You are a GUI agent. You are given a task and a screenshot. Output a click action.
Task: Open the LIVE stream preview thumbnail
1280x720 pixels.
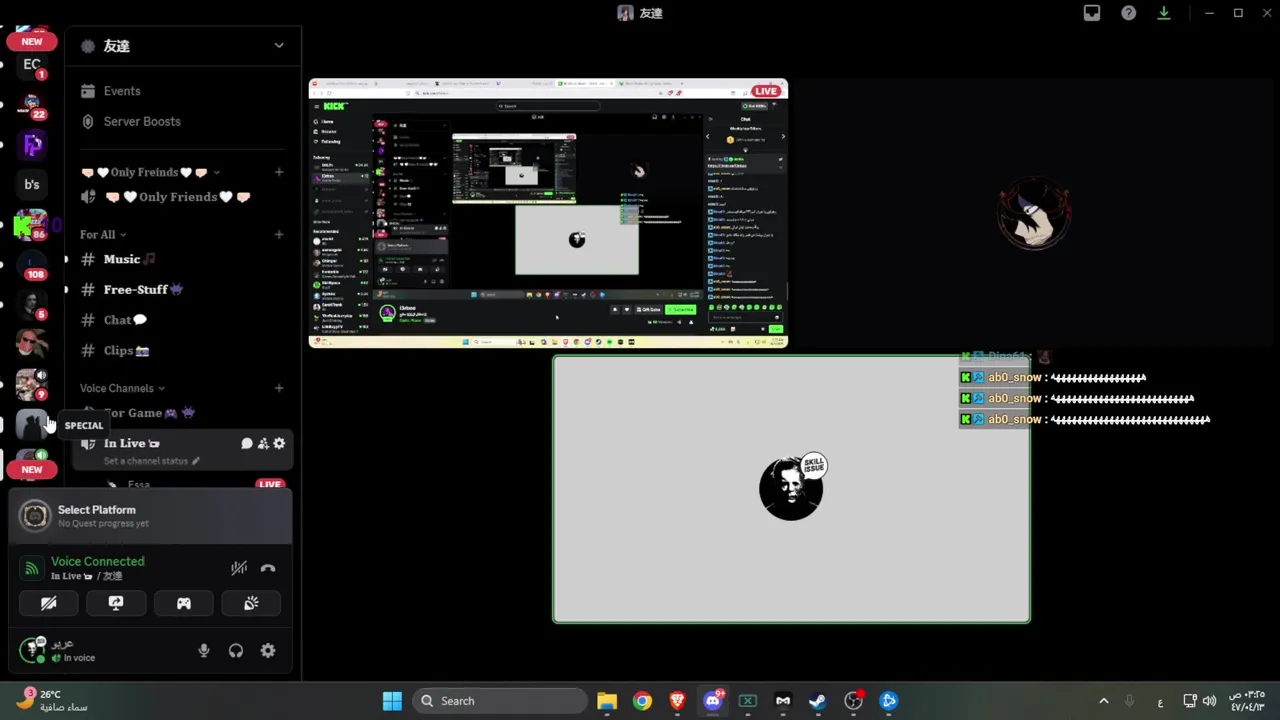(x=548, y=213)
